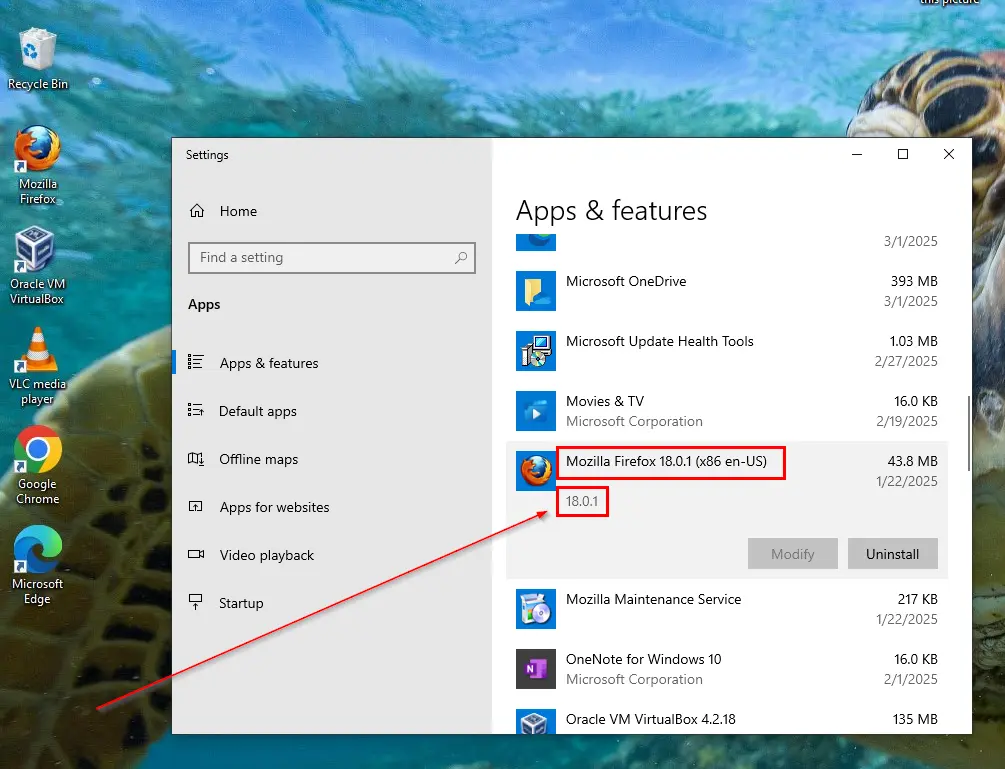Select the VLC media player desktop shortcut

(37, 365)
